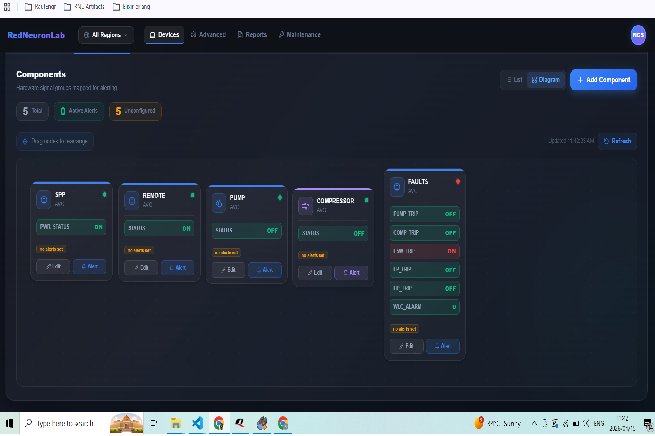Select PWR STATUS row on SPP card
Image resolution: width=655 pixels, height=436 pixels.
click(x=71, y=227)
